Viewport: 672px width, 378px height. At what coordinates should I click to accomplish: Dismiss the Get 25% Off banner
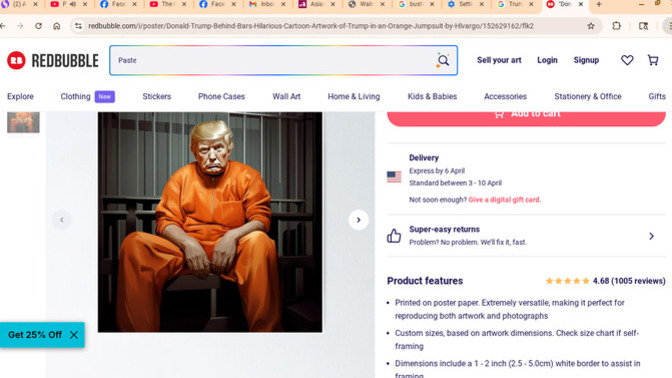(74, 335)
